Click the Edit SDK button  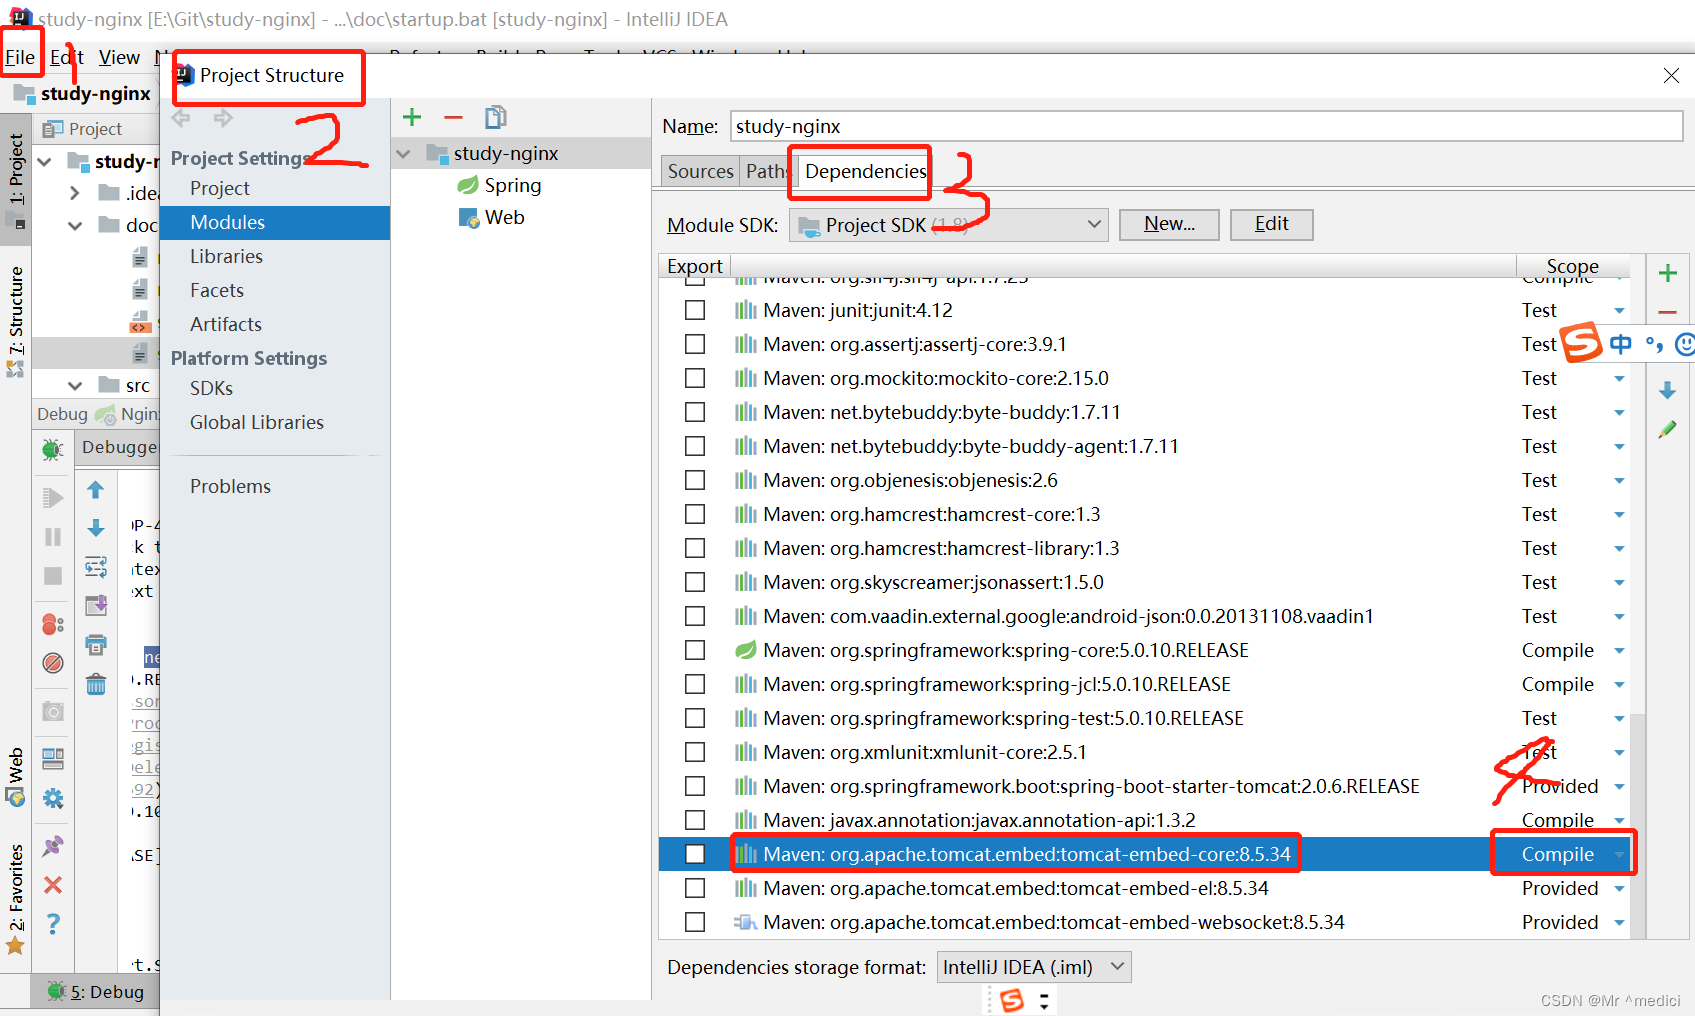click(1271, 224)
